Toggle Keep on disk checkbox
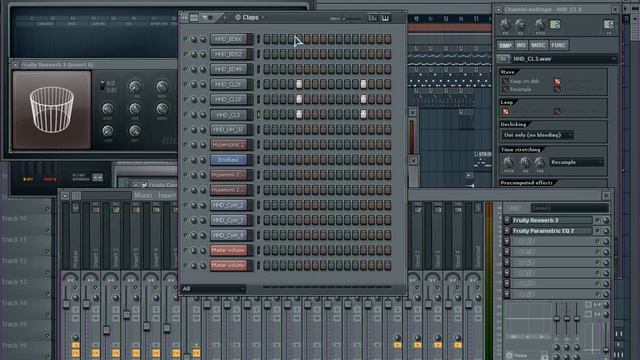This screenshot has height=360, width=640. click(506, 81)
